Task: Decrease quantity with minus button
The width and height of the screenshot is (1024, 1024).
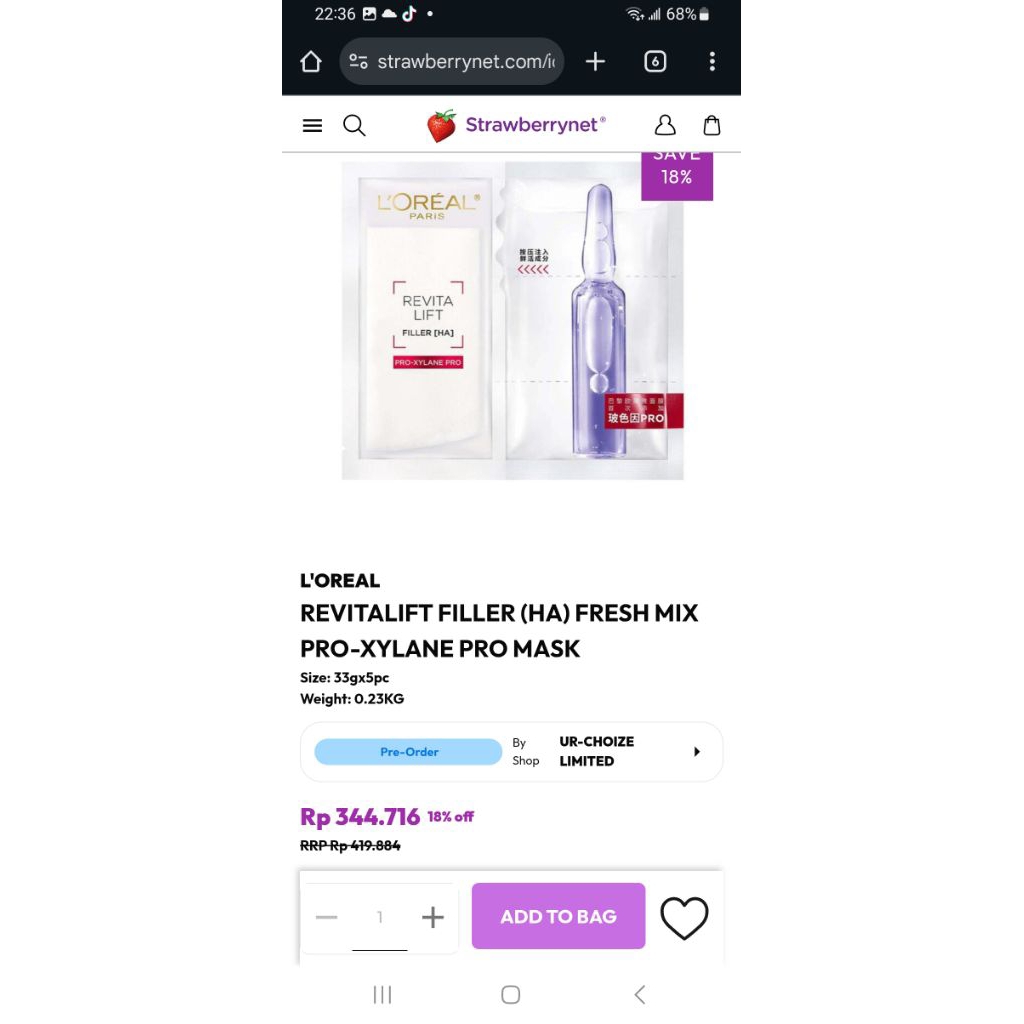Action: (x=327, y=917)
